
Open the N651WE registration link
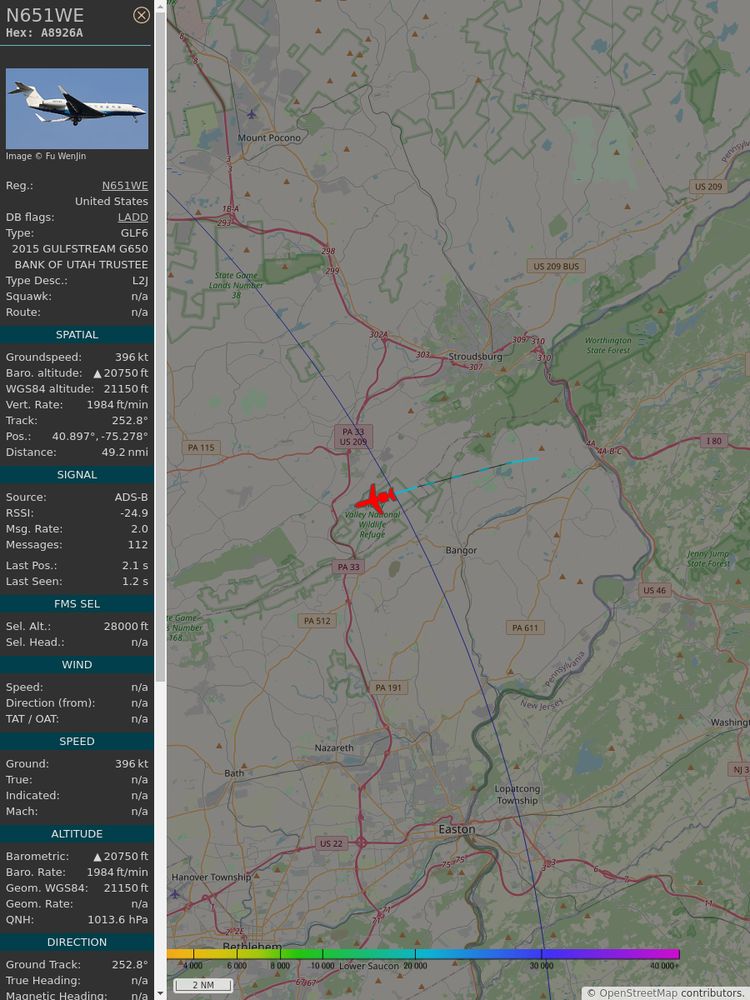(125, 186)
